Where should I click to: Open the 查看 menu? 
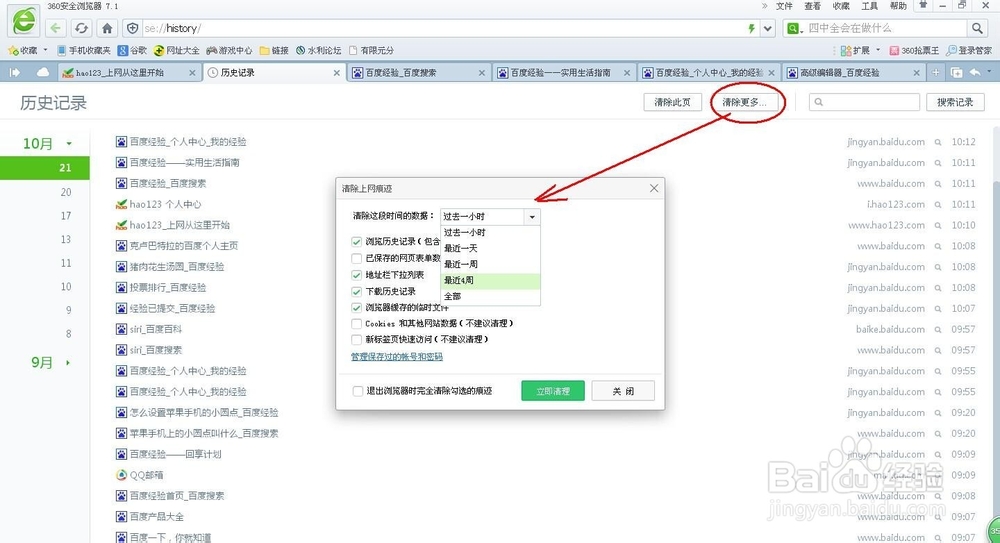(x=812, y=6)
